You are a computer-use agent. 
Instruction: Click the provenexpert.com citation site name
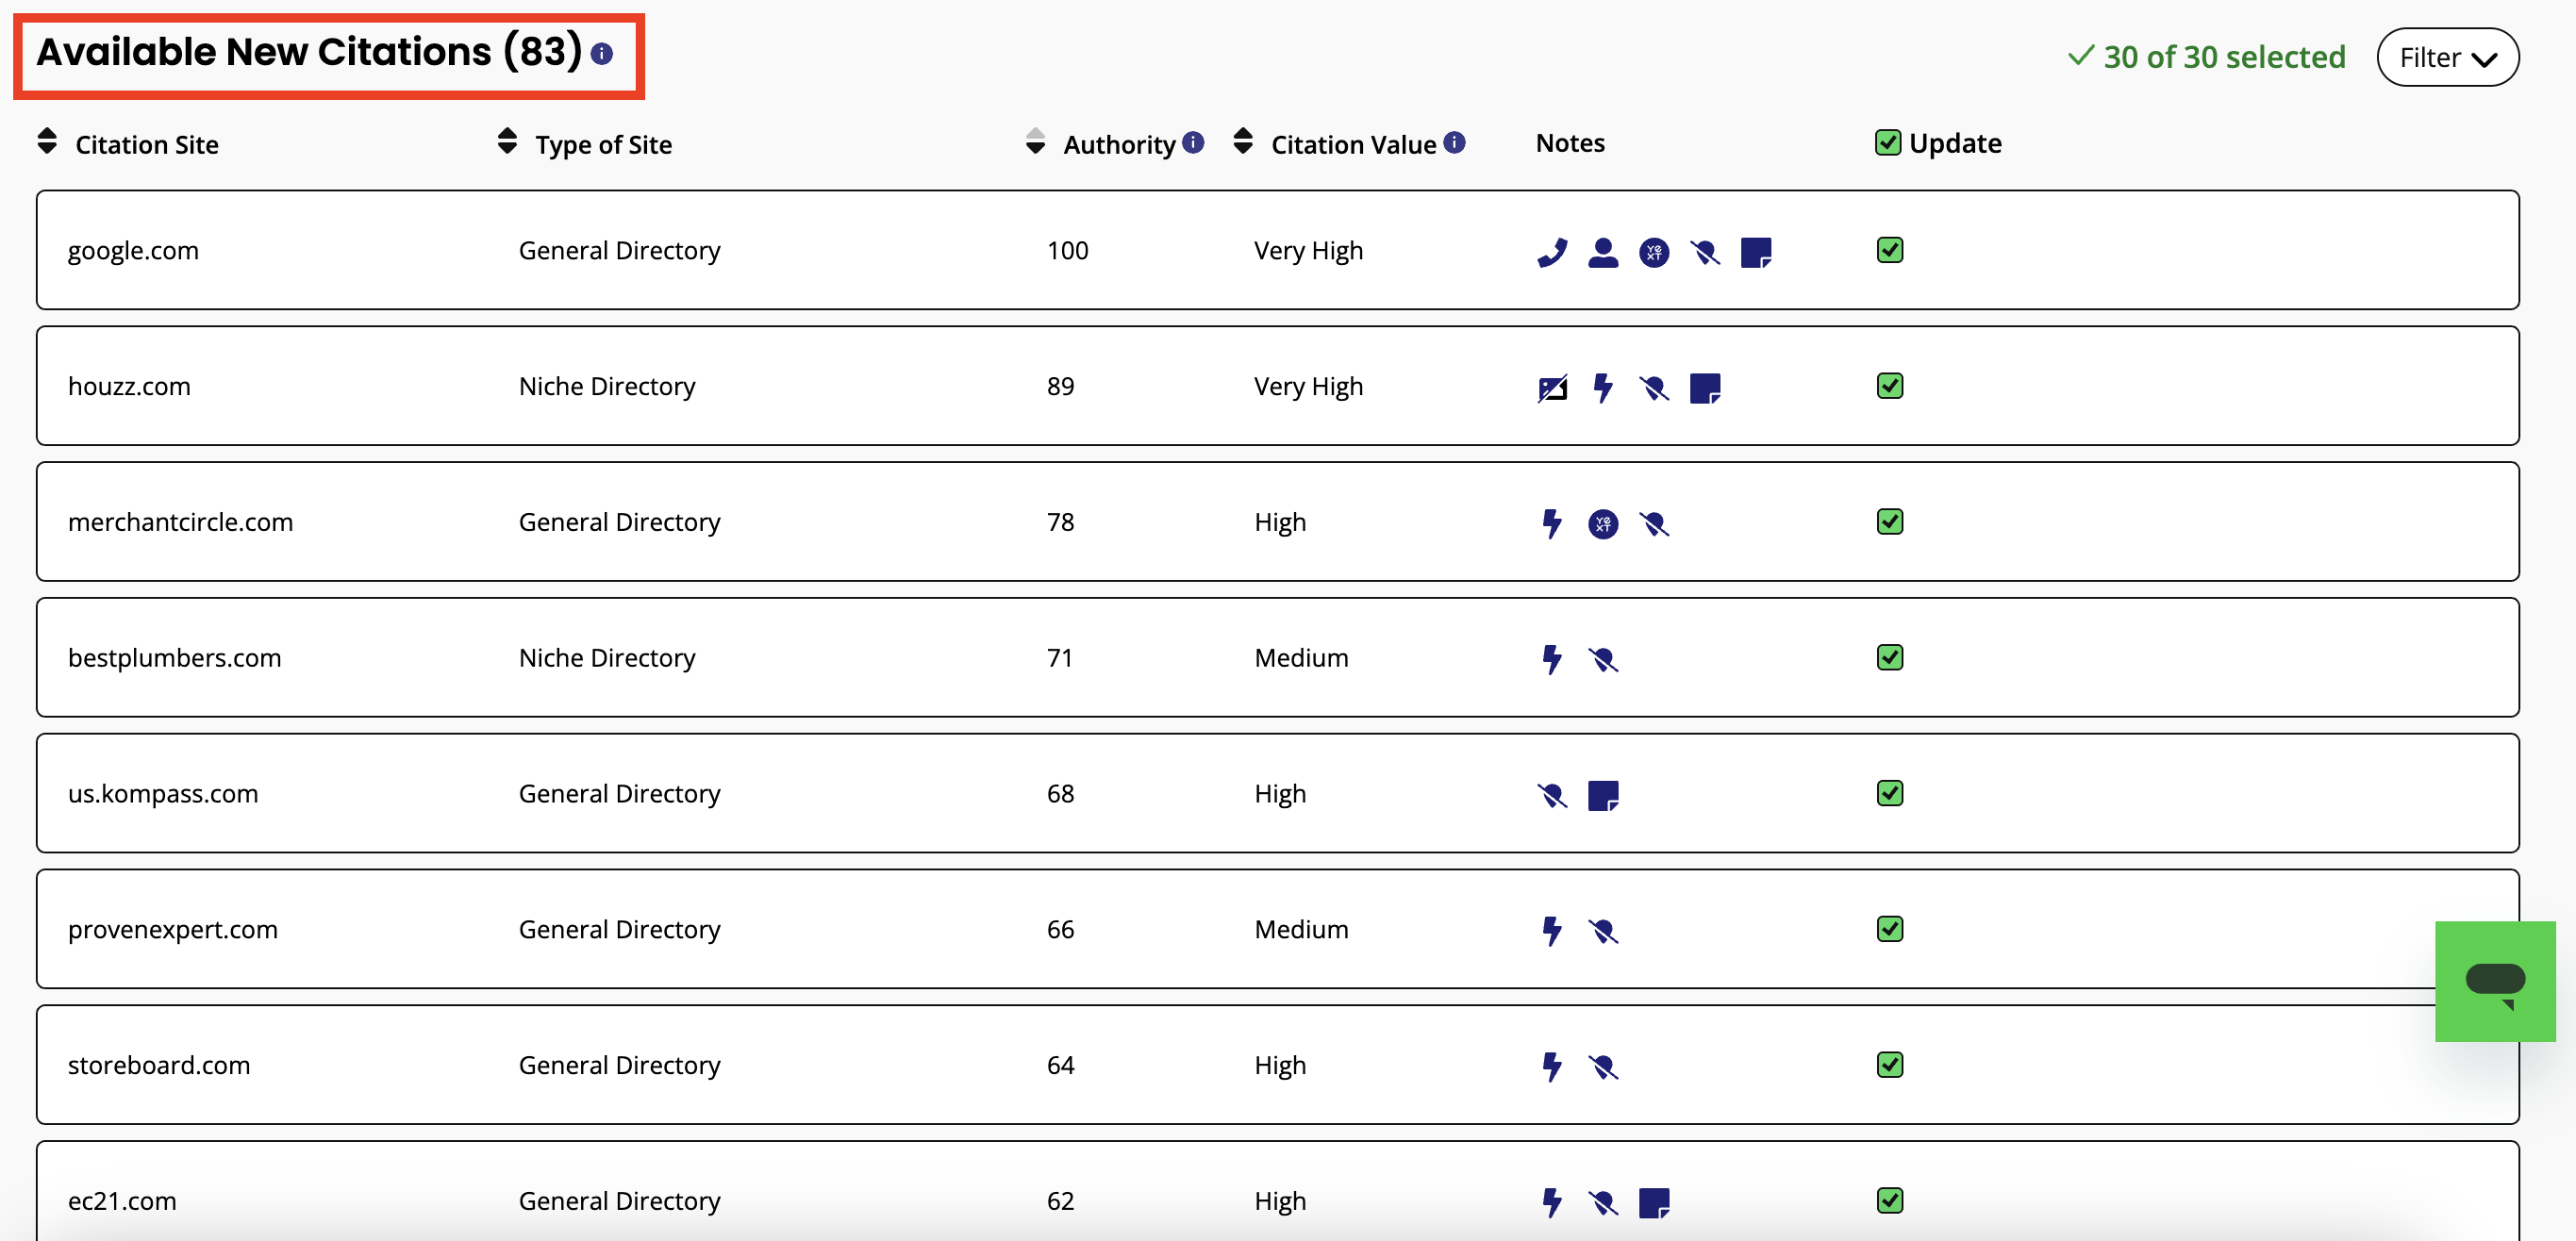click(x=173, y=930)
